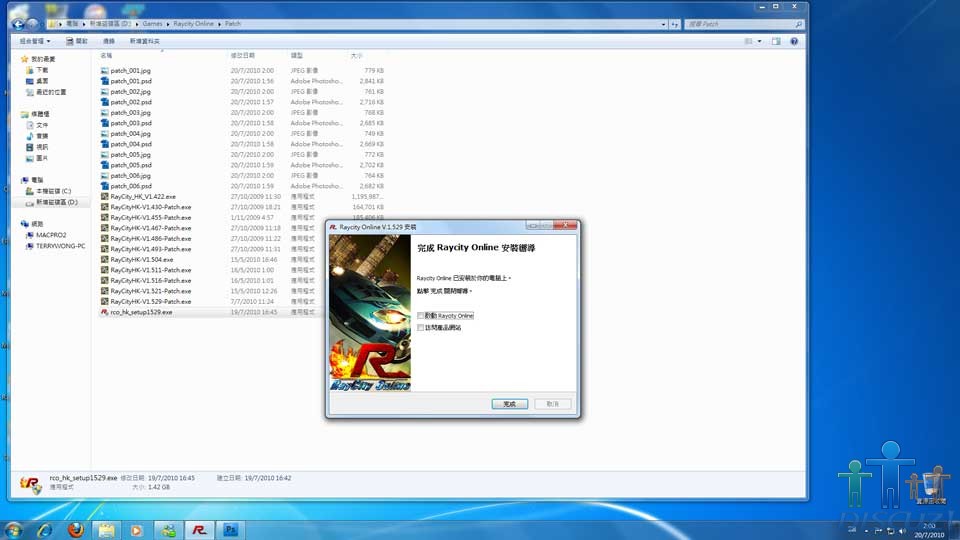960x540 pixels.
Task: Toggle the preview pane icon
Action: click(776, 41)
